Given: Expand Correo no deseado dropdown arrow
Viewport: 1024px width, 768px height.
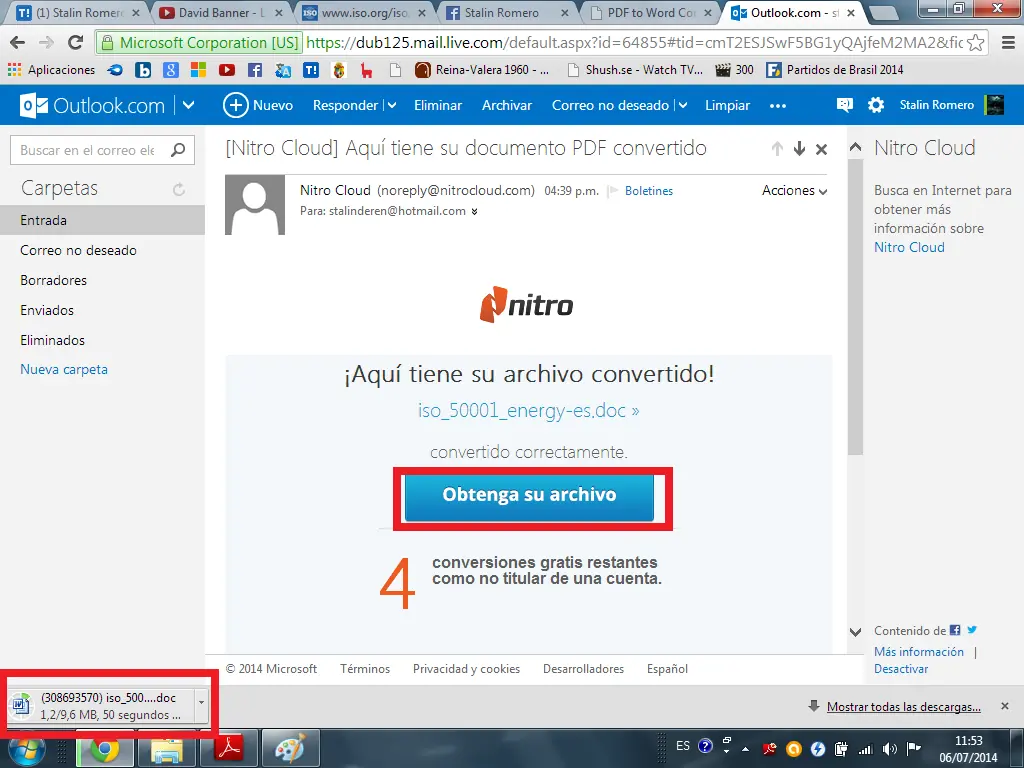Looking at the screenshot, I should pyautogui.click(x=682, y=105).
